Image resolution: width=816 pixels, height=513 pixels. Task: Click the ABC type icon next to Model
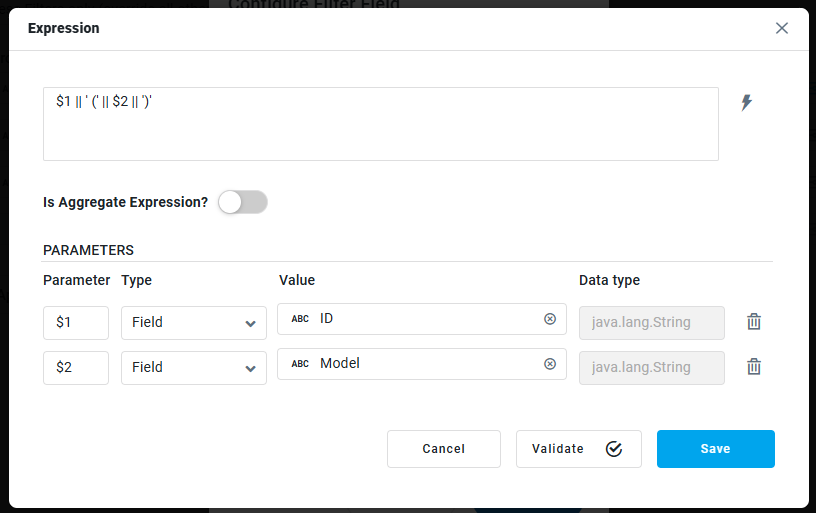click(300, 364)
